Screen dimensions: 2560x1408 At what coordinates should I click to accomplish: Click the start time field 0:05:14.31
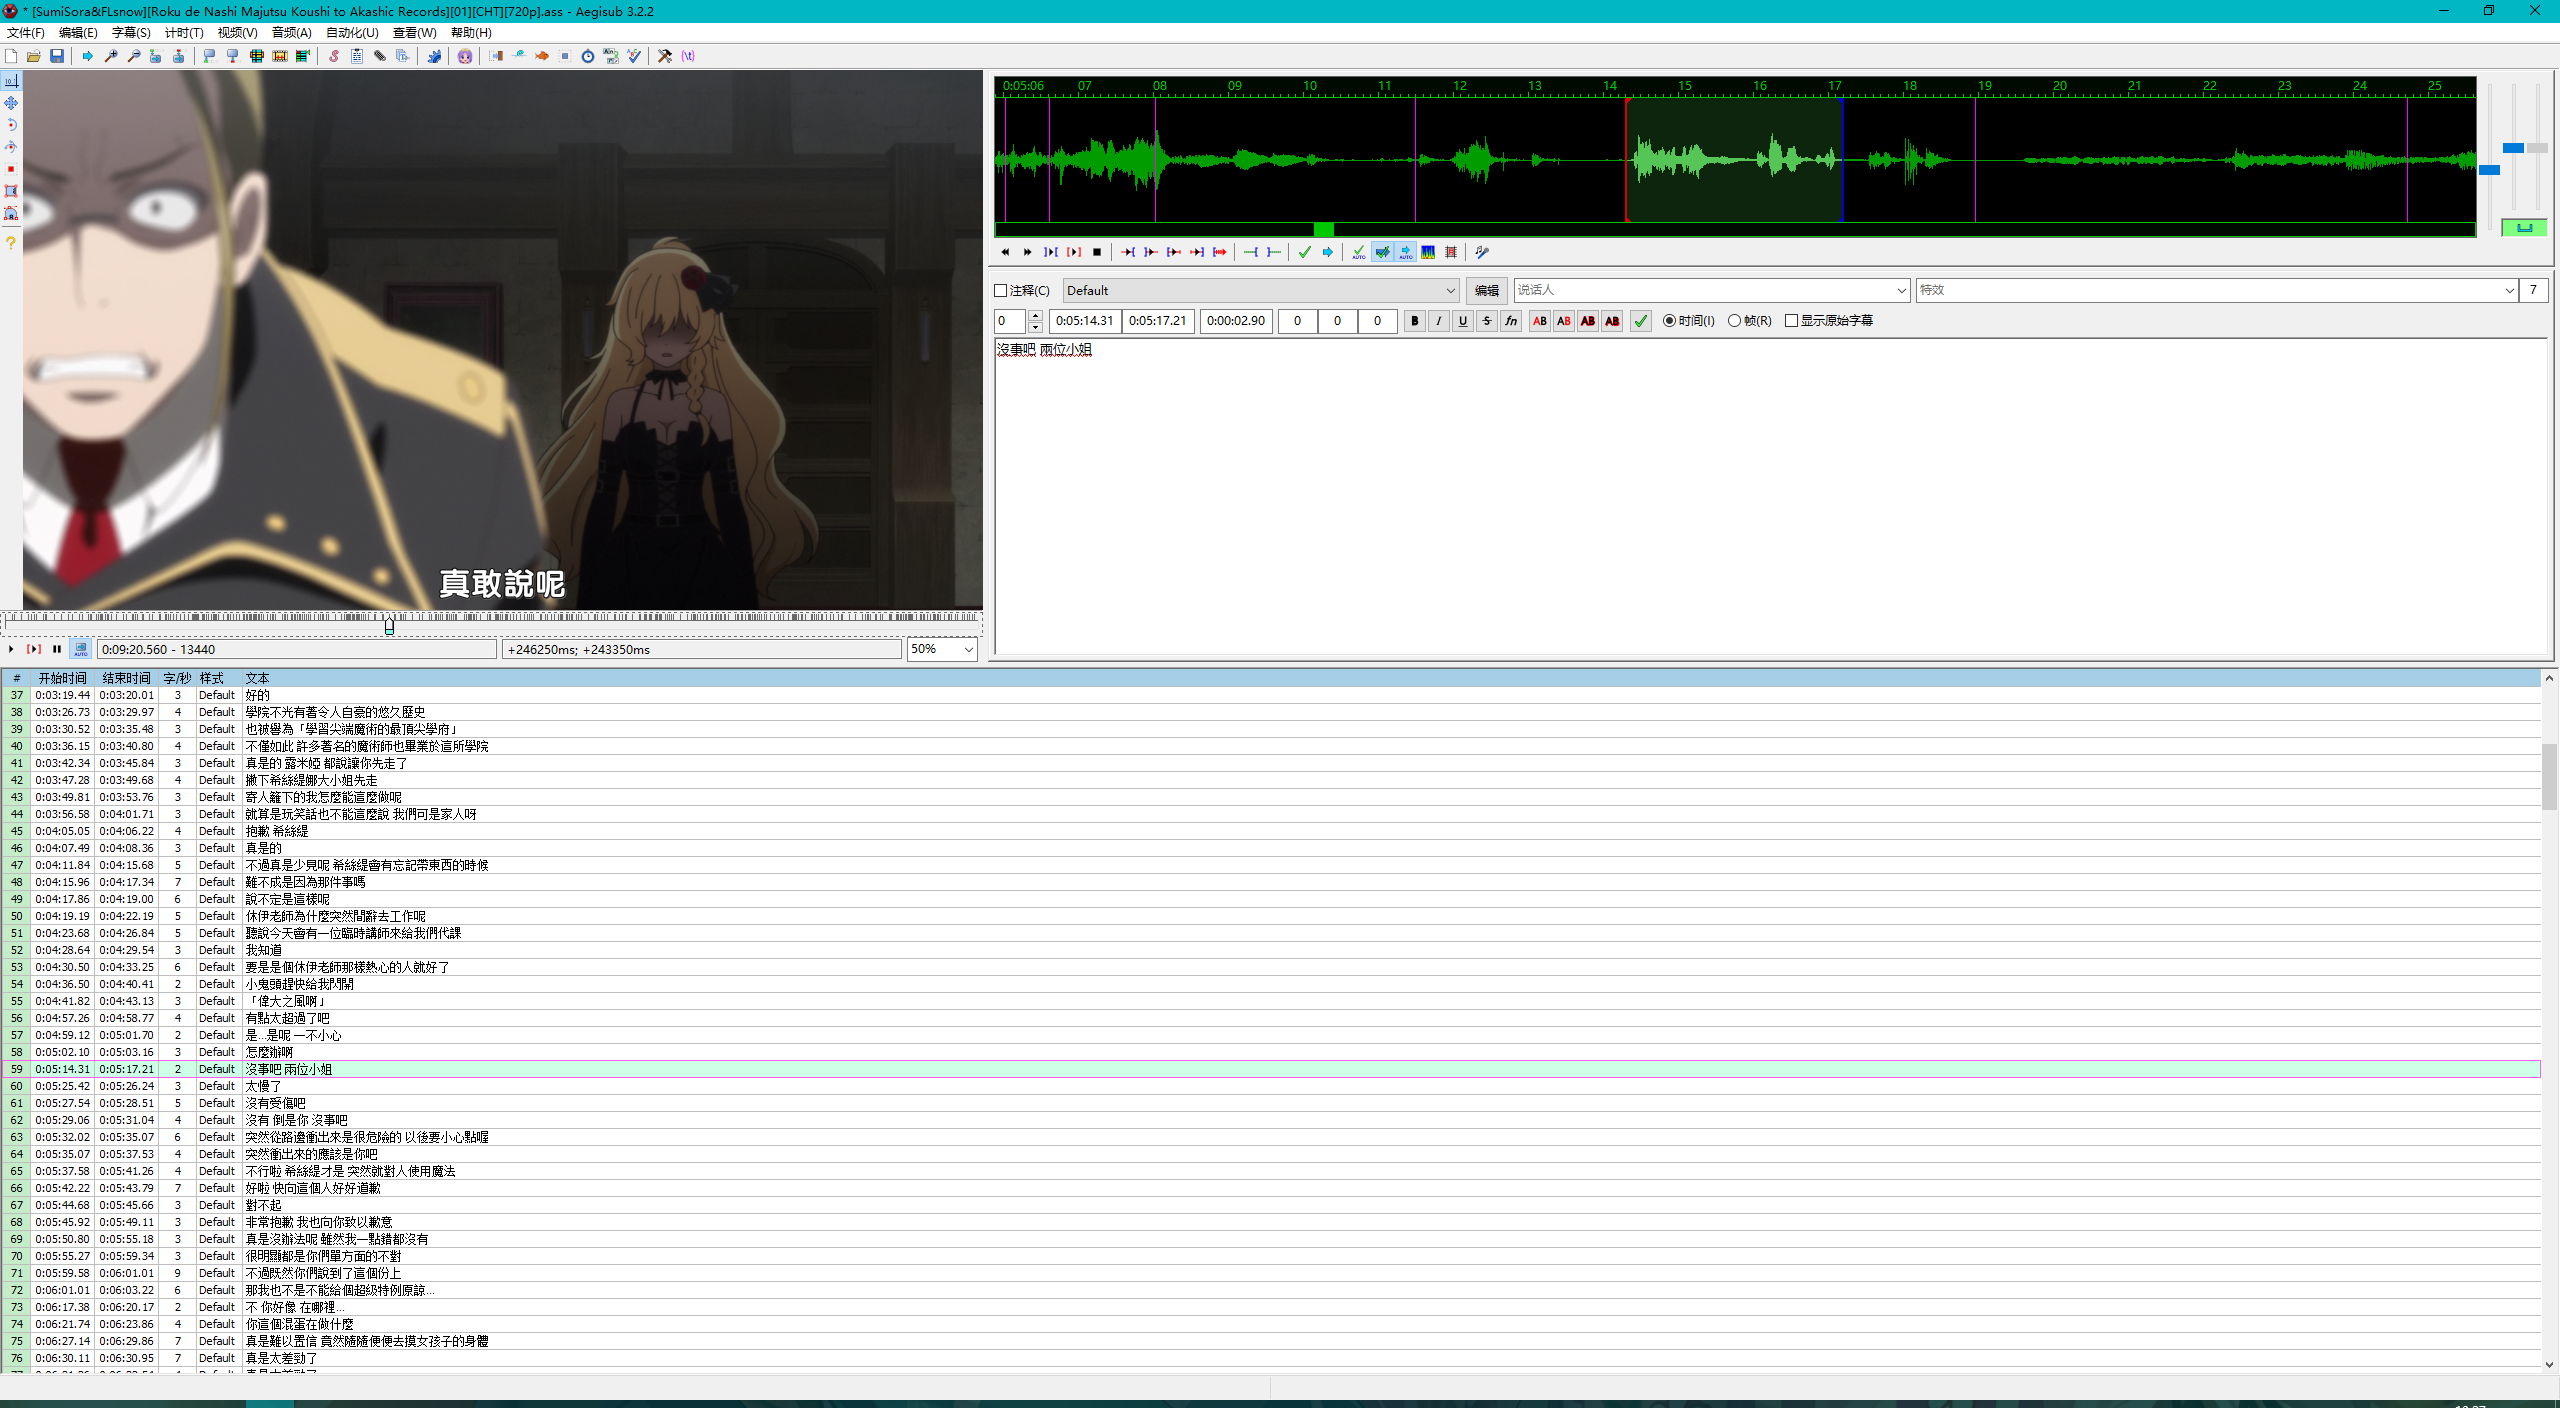(x=1084, y=321)
